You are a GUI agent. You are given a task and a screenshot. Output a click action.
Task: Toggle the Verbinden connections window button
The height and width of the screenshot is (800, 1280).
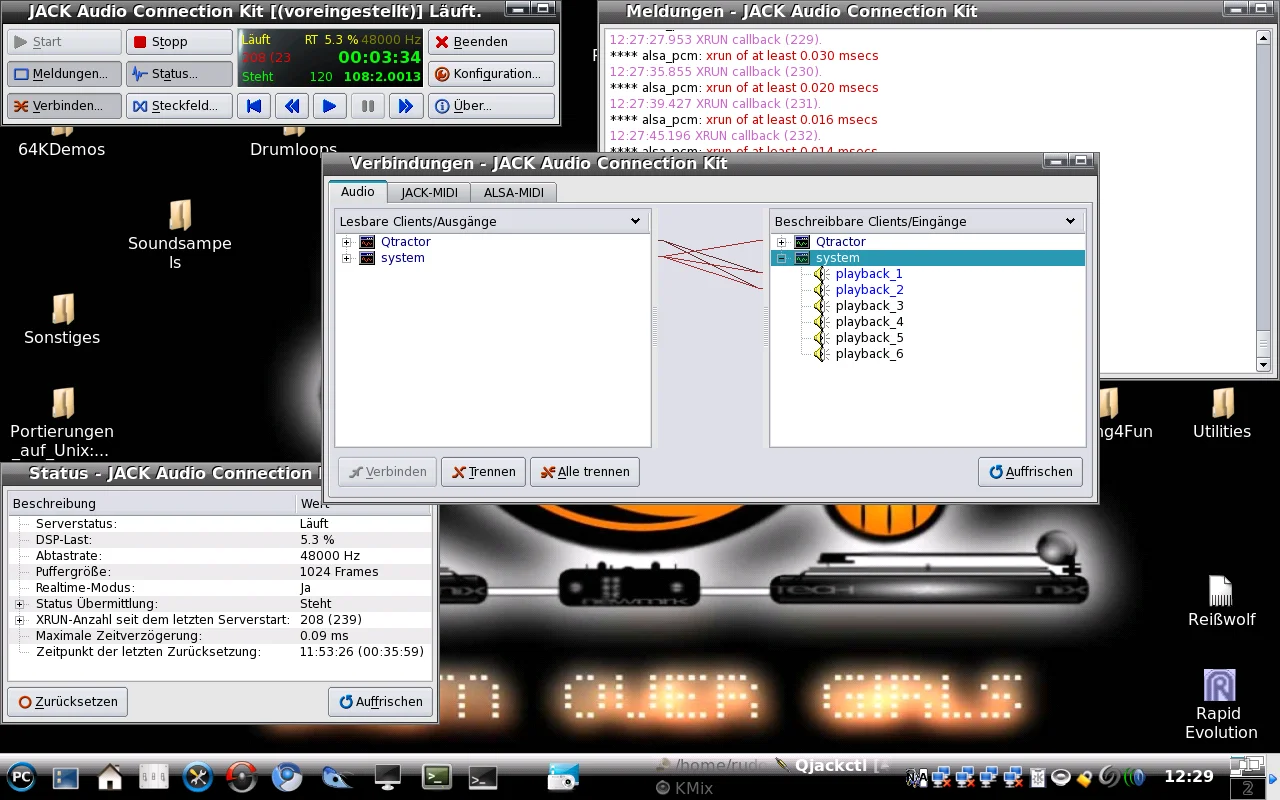64,106
